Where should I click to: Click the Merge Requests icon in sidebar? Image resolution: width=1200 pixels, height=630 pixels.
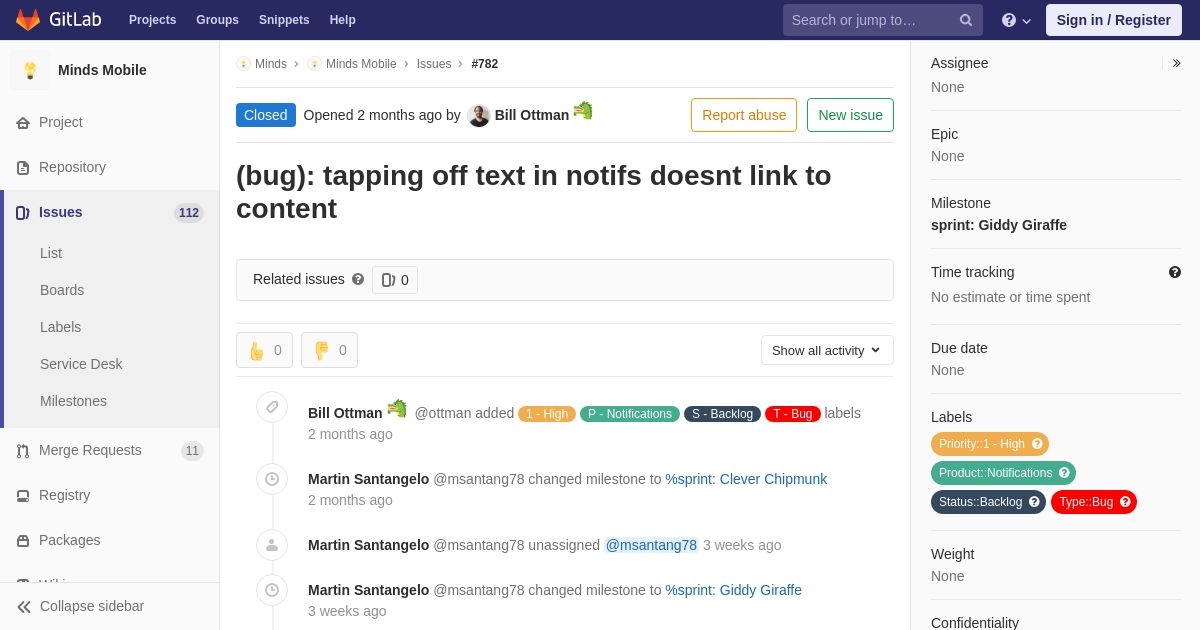pyautogui.click(x=23, y=451)
